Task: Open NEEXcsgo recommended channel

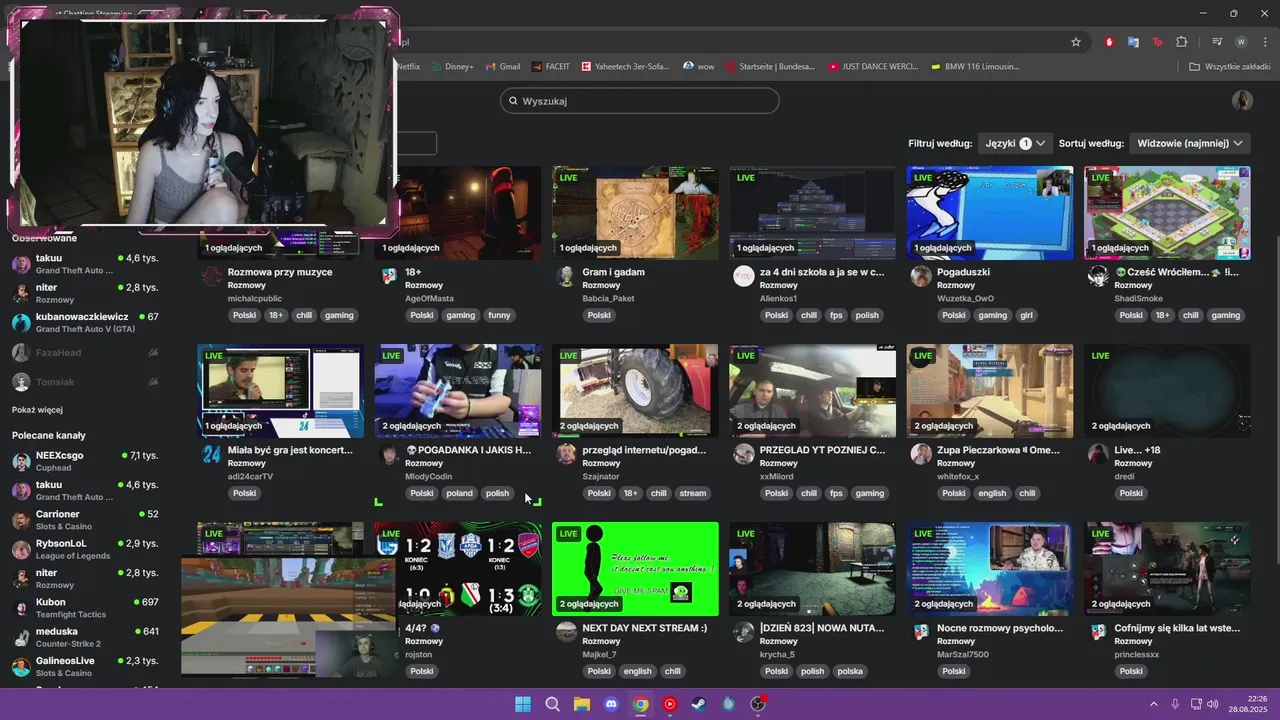Action: (85, 461)
